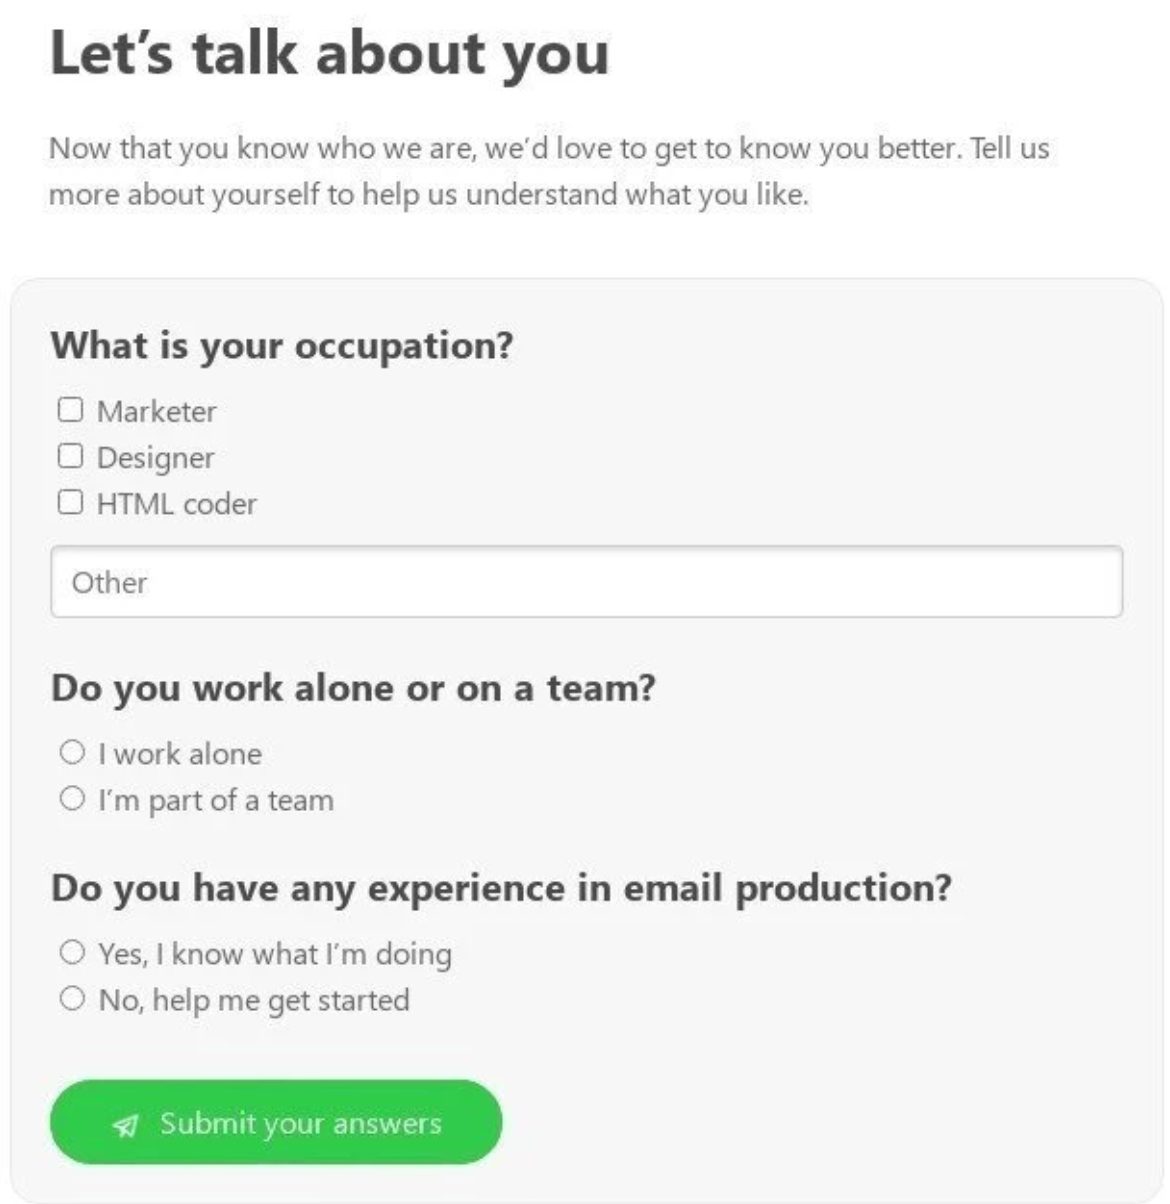This screenshot has width=1170, height=1204.
Task: Select the 'I'm part of a team' option
Action: click(71, 797)
